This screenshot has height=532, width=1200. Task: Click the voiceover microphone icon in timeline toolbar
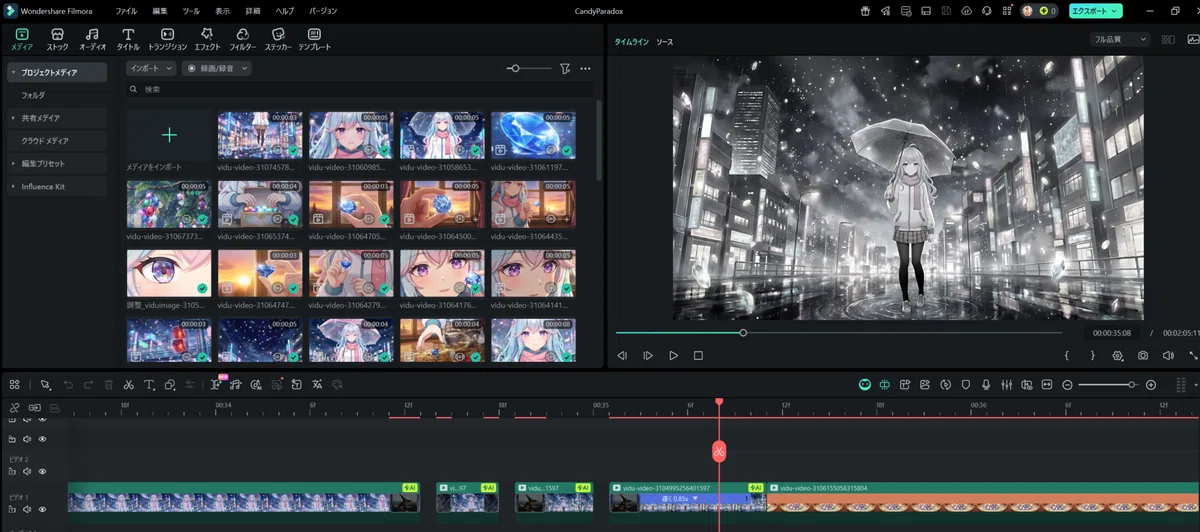[986, 384]
